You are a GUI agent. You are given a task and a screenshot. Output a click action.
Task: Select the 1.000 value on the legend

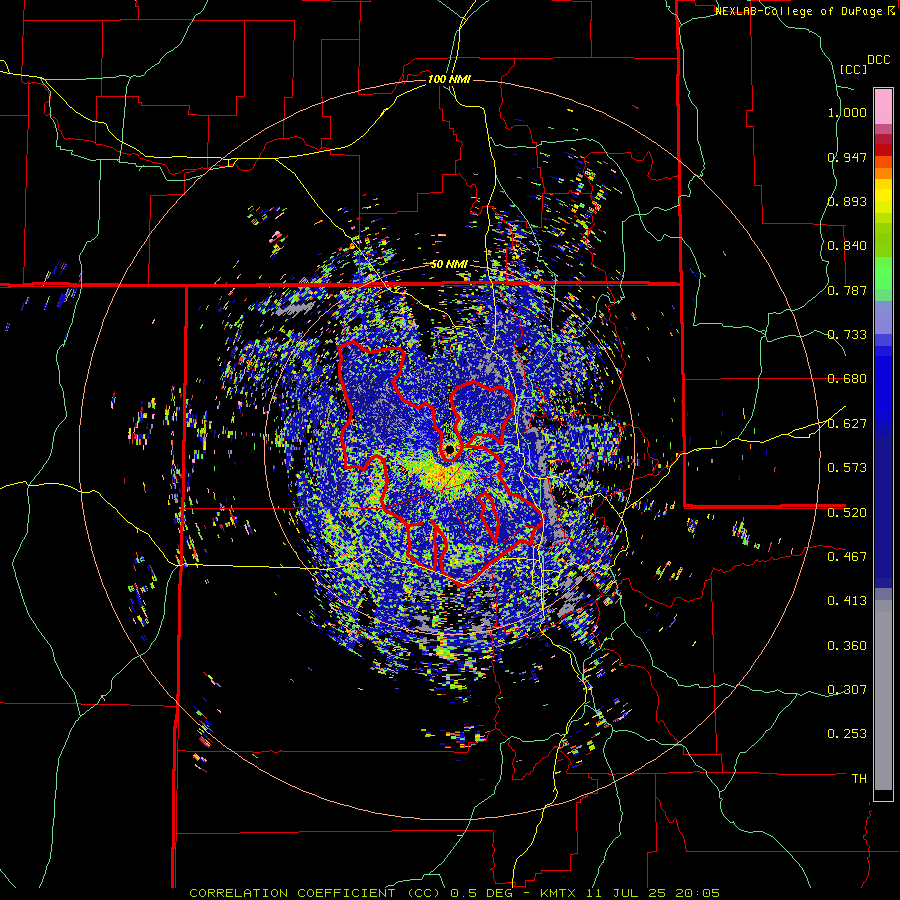coord(847,112)
